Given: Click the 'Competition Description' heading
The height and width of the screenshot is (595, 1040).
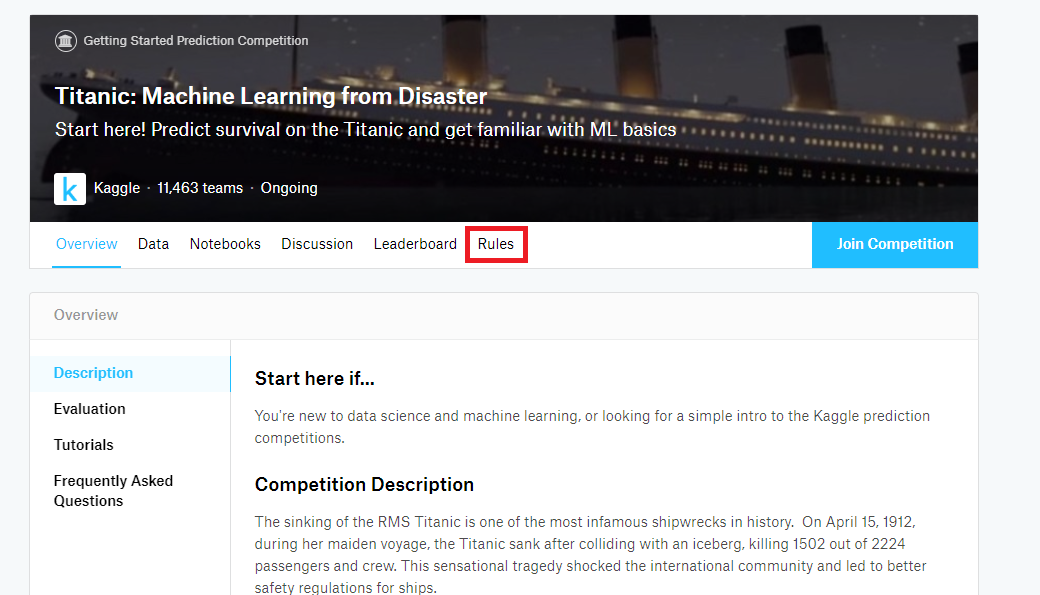Looking at the screenshot, I should pyautogui.click(x=364, y=485).
